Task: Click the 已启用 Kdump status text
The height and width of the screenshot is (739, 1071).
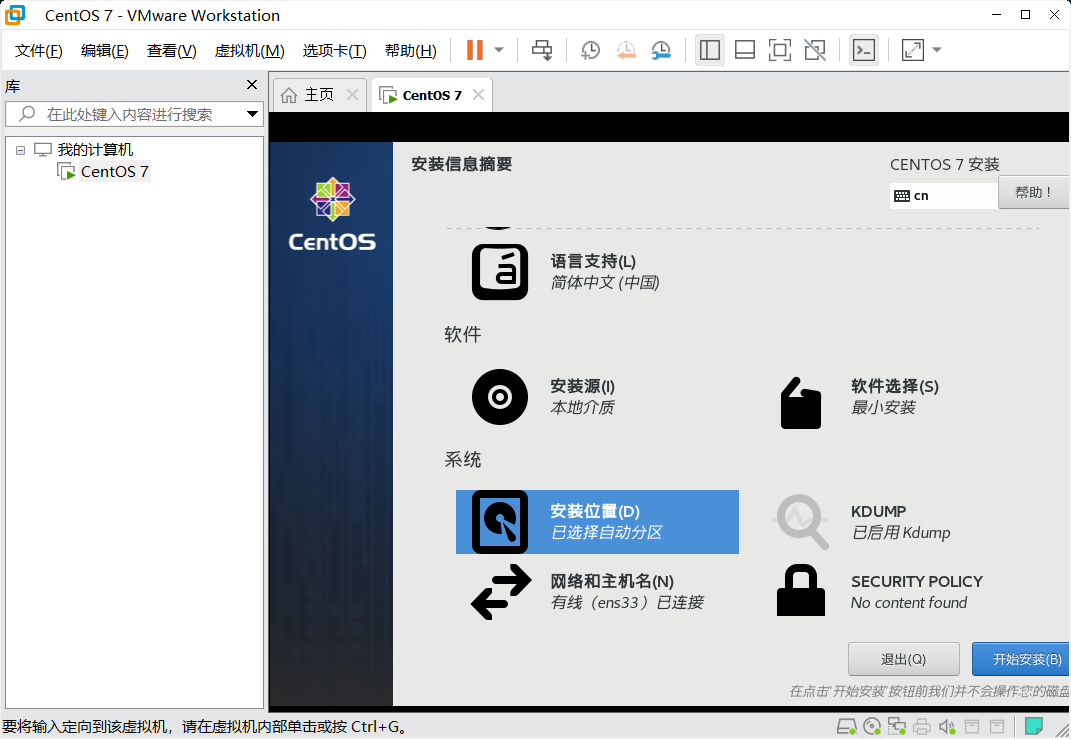Action: pyautogui.click(x=901, y=533)
